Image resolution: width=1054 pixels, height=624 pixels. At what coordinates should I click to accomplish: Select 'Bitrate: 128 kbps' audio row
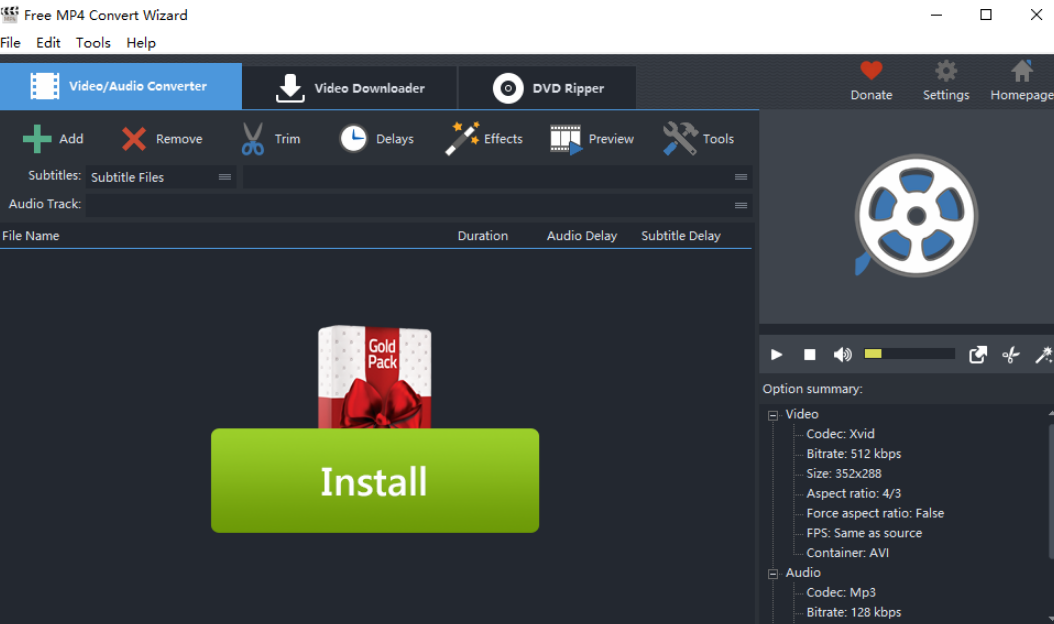pyautogui.click(x=854, y=613)
